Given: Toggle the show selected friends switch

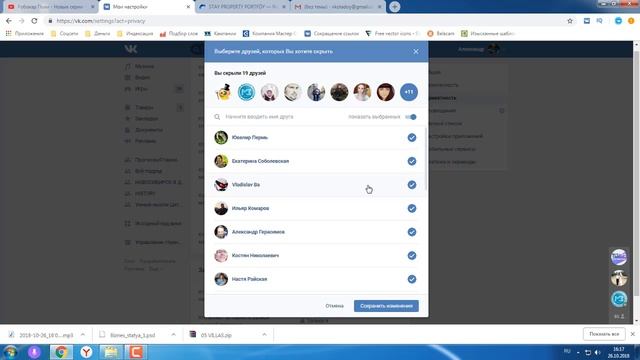Looking at the screenshot, I should click(x=411, y=117).
